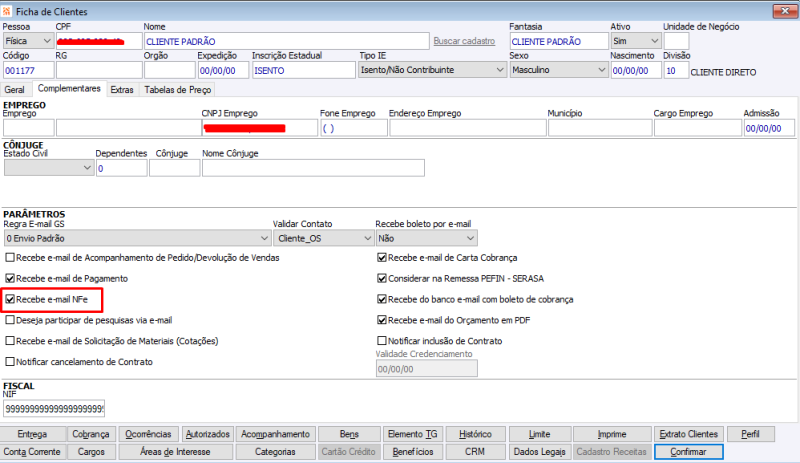The width and height of the screenshot is (800, 463).
Task: Click the Imprime button
Action: pyautogui.click(x=612, y=434)
